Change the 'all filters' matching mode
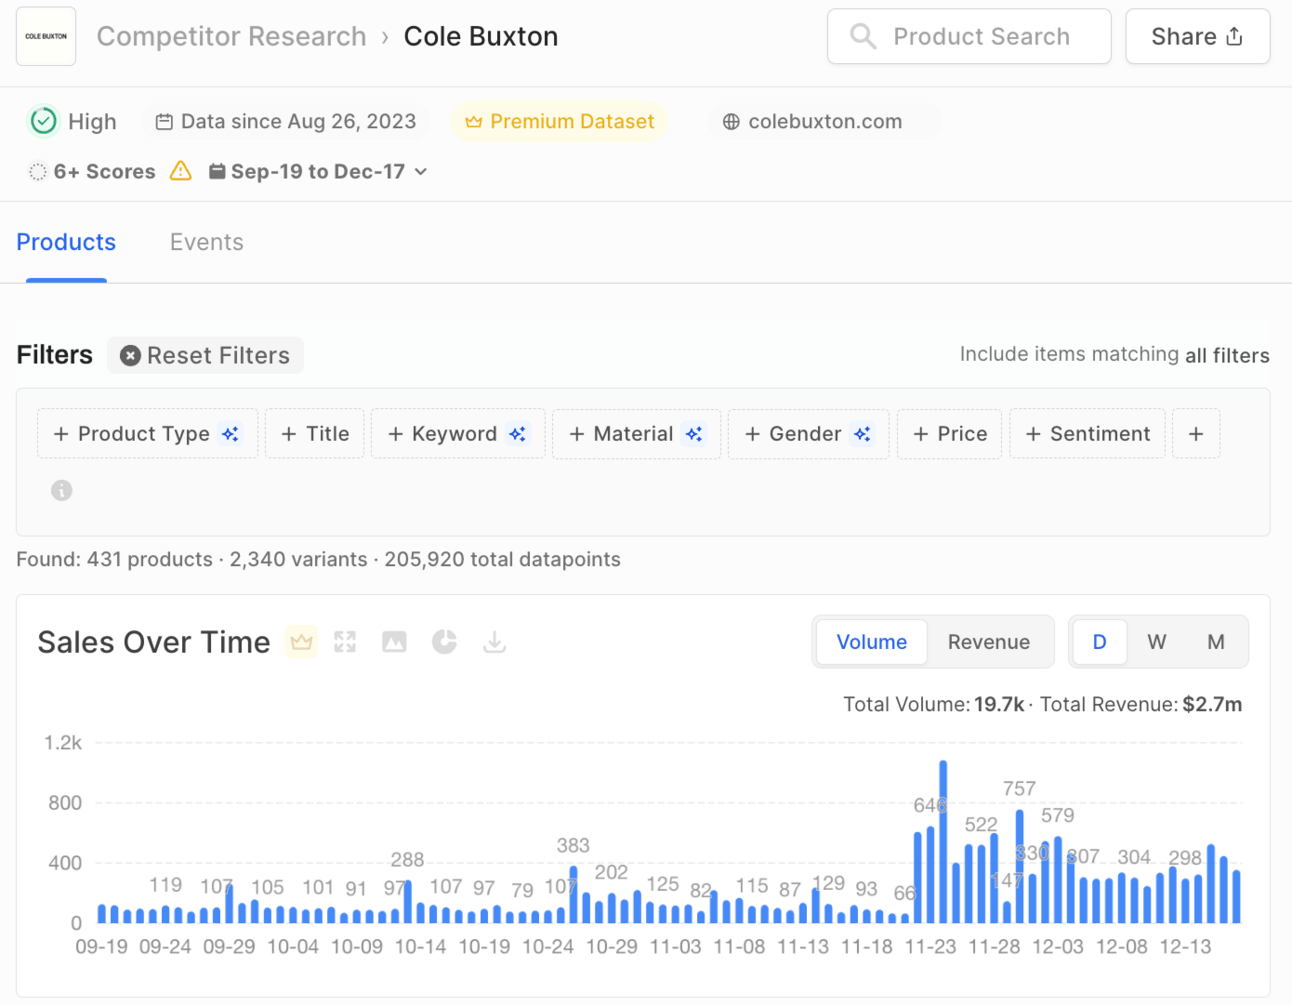 point(1227,355)
